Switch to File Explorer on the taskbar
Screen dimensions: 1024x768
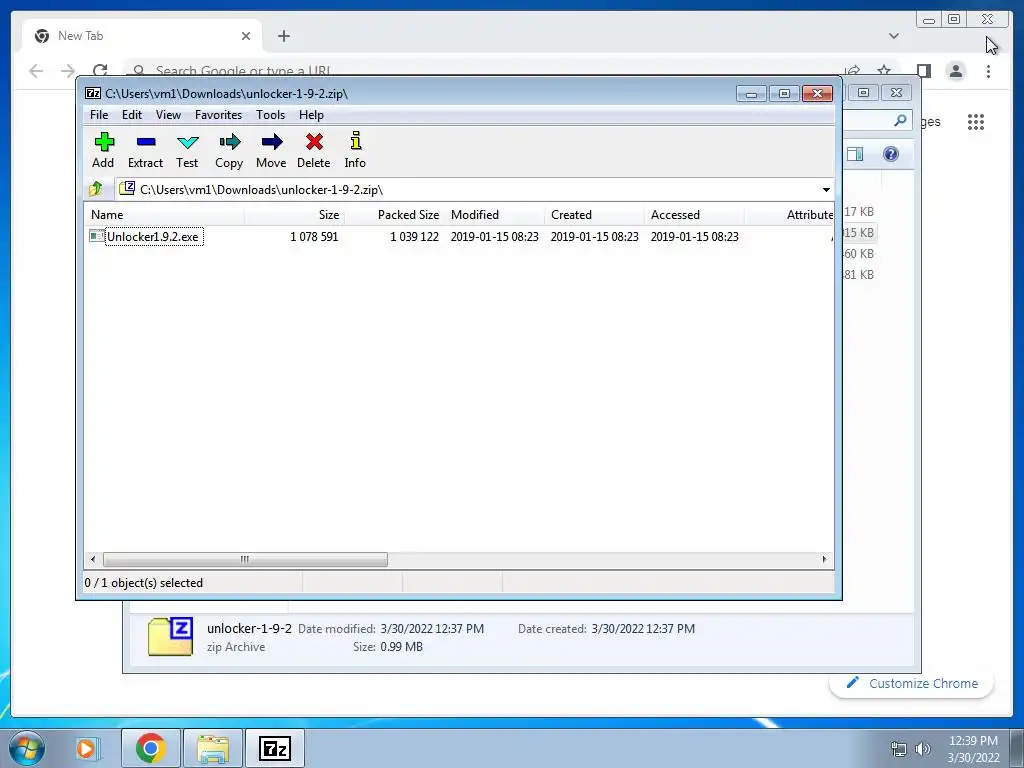pos(213,748)
